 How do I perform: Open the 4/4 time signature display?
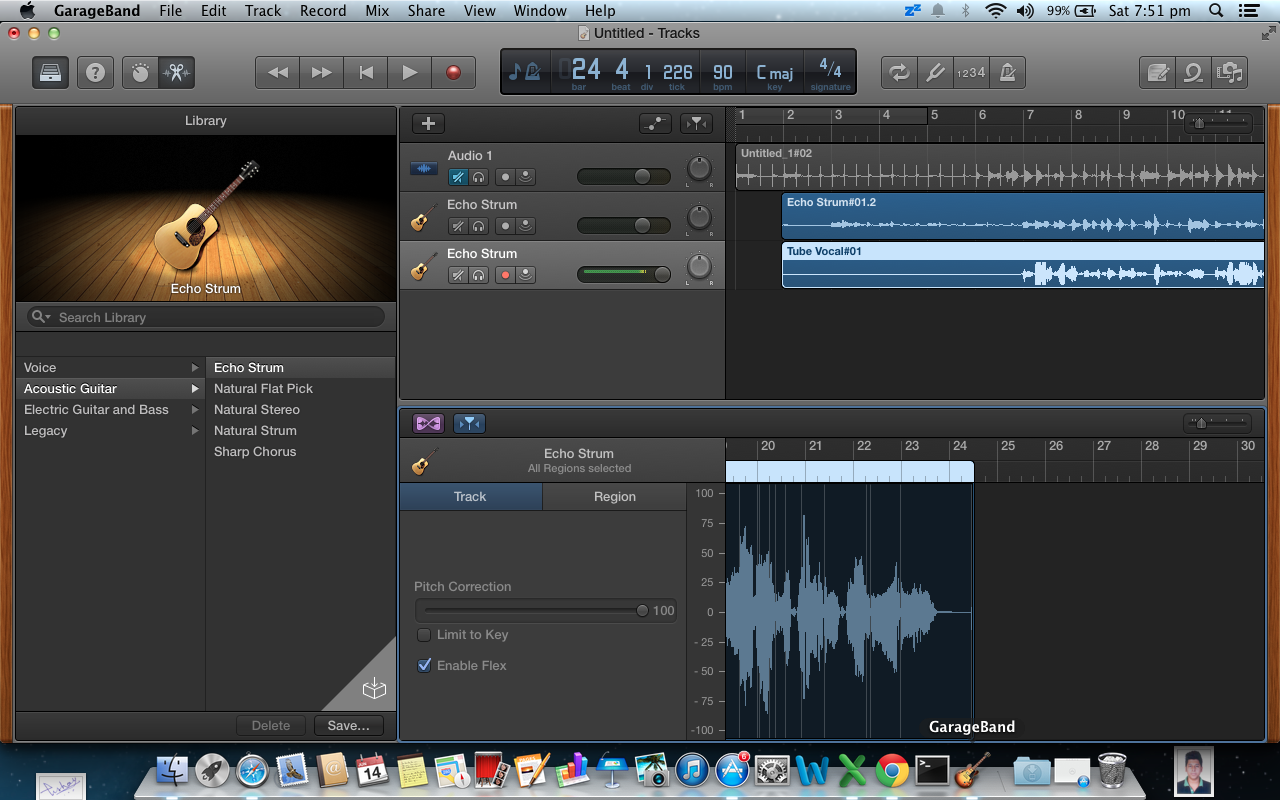pos(830,73)
